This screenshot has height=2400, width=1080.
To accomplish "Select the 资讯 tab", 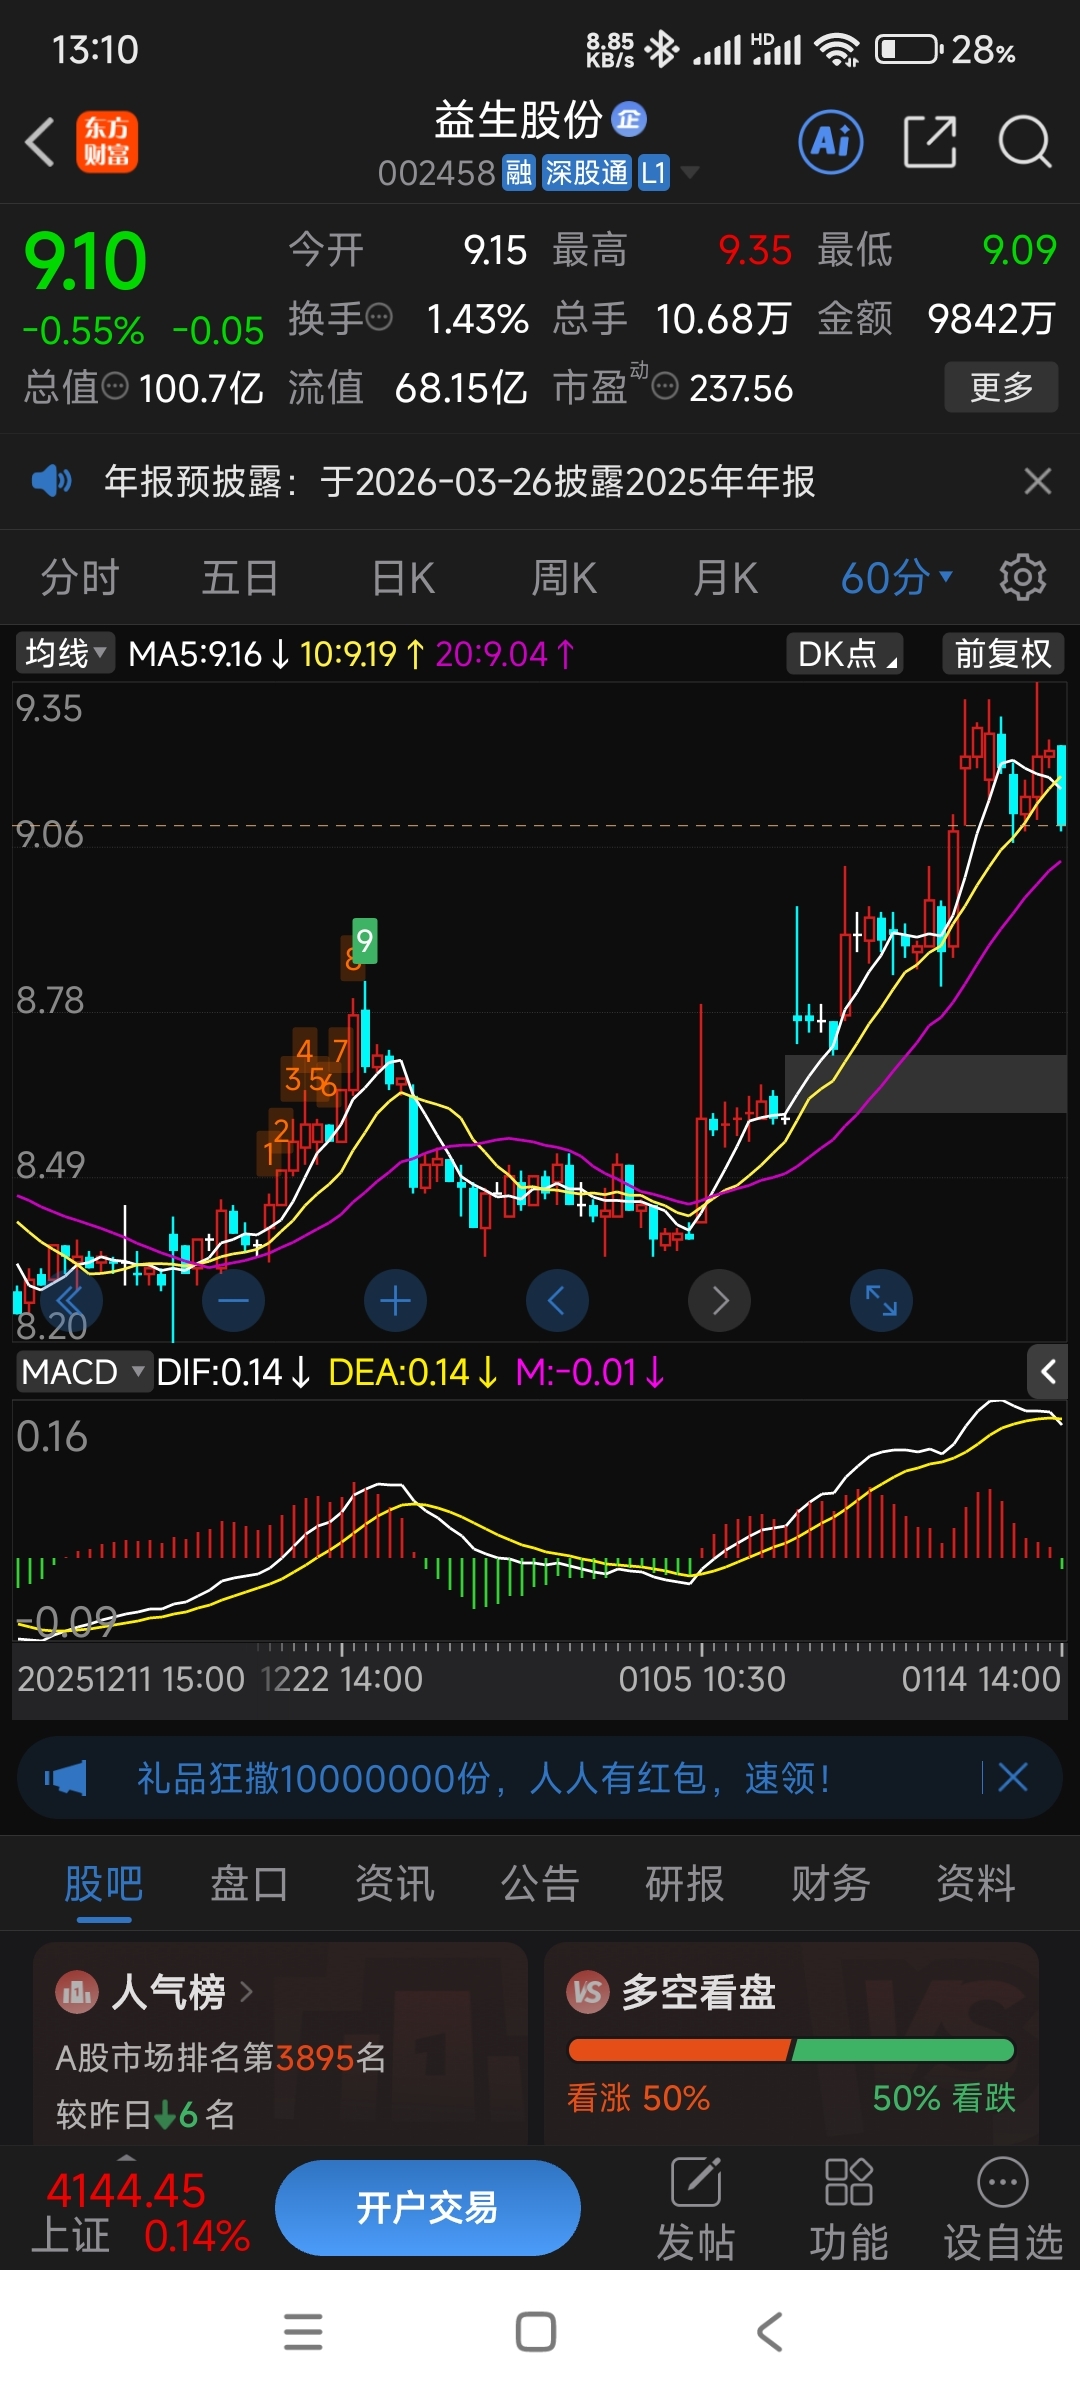I will coord(395,1883).
